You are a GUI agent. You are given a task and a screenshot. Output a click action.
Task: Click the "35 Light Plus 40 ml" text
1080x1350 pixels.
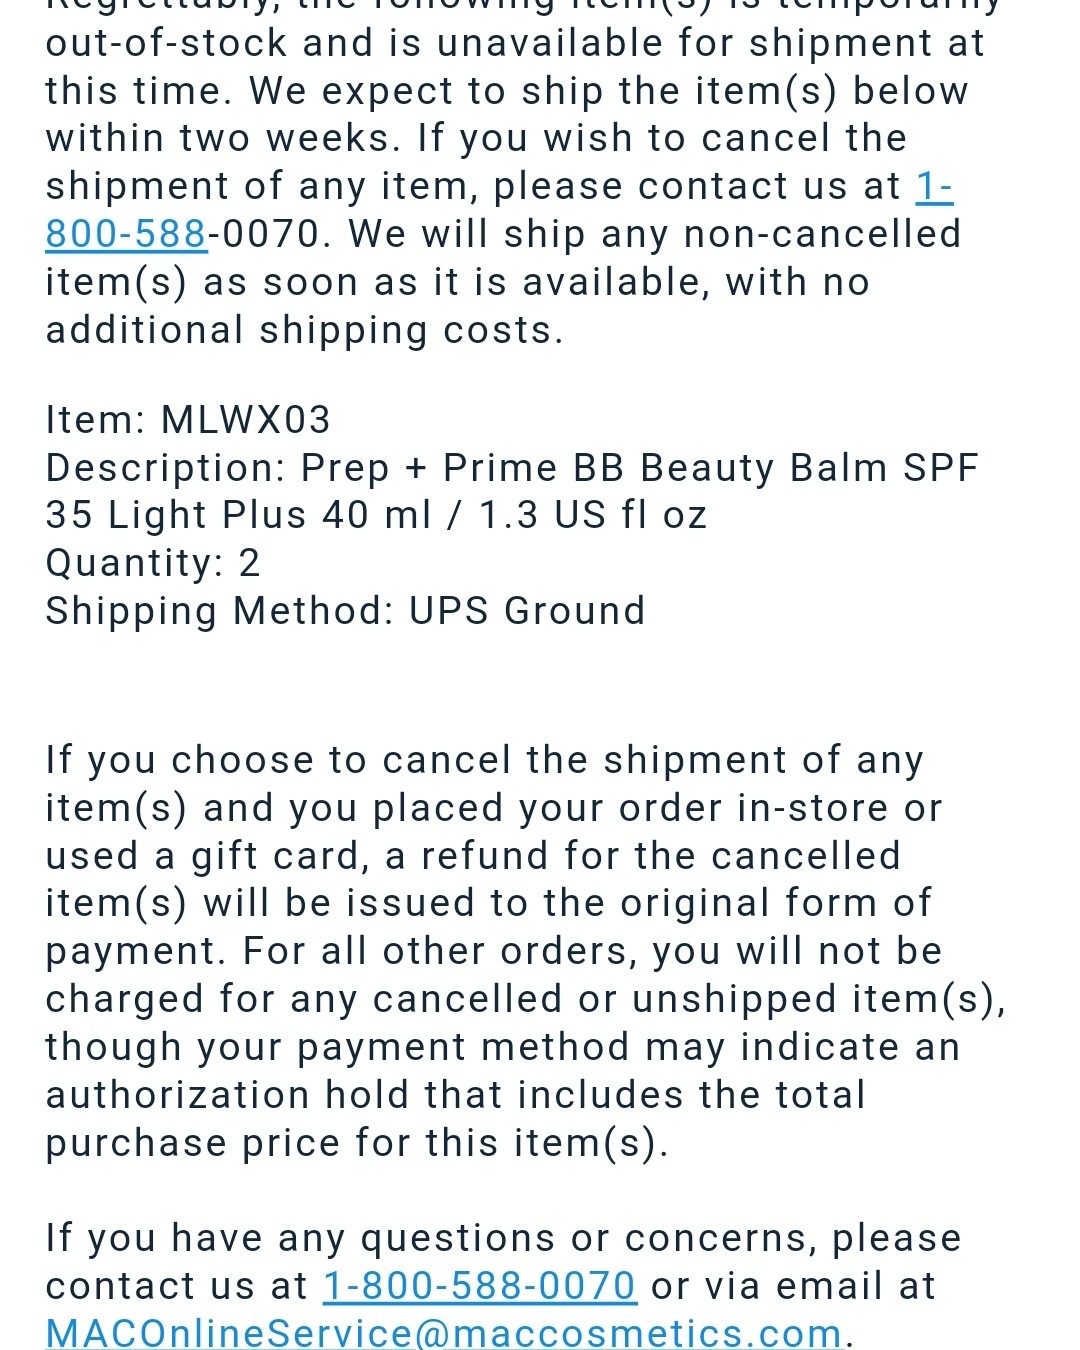(x=238, y=516)
